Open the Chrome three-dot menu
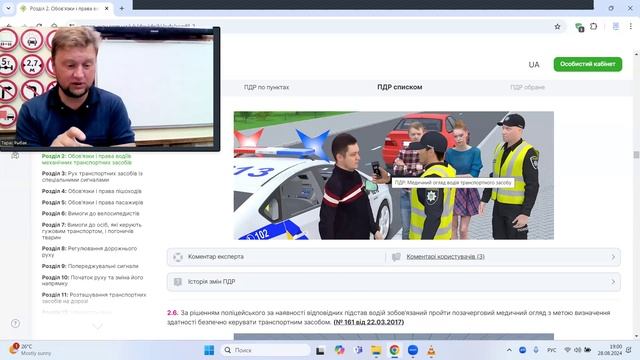640x360 pixels. (631, 27)
